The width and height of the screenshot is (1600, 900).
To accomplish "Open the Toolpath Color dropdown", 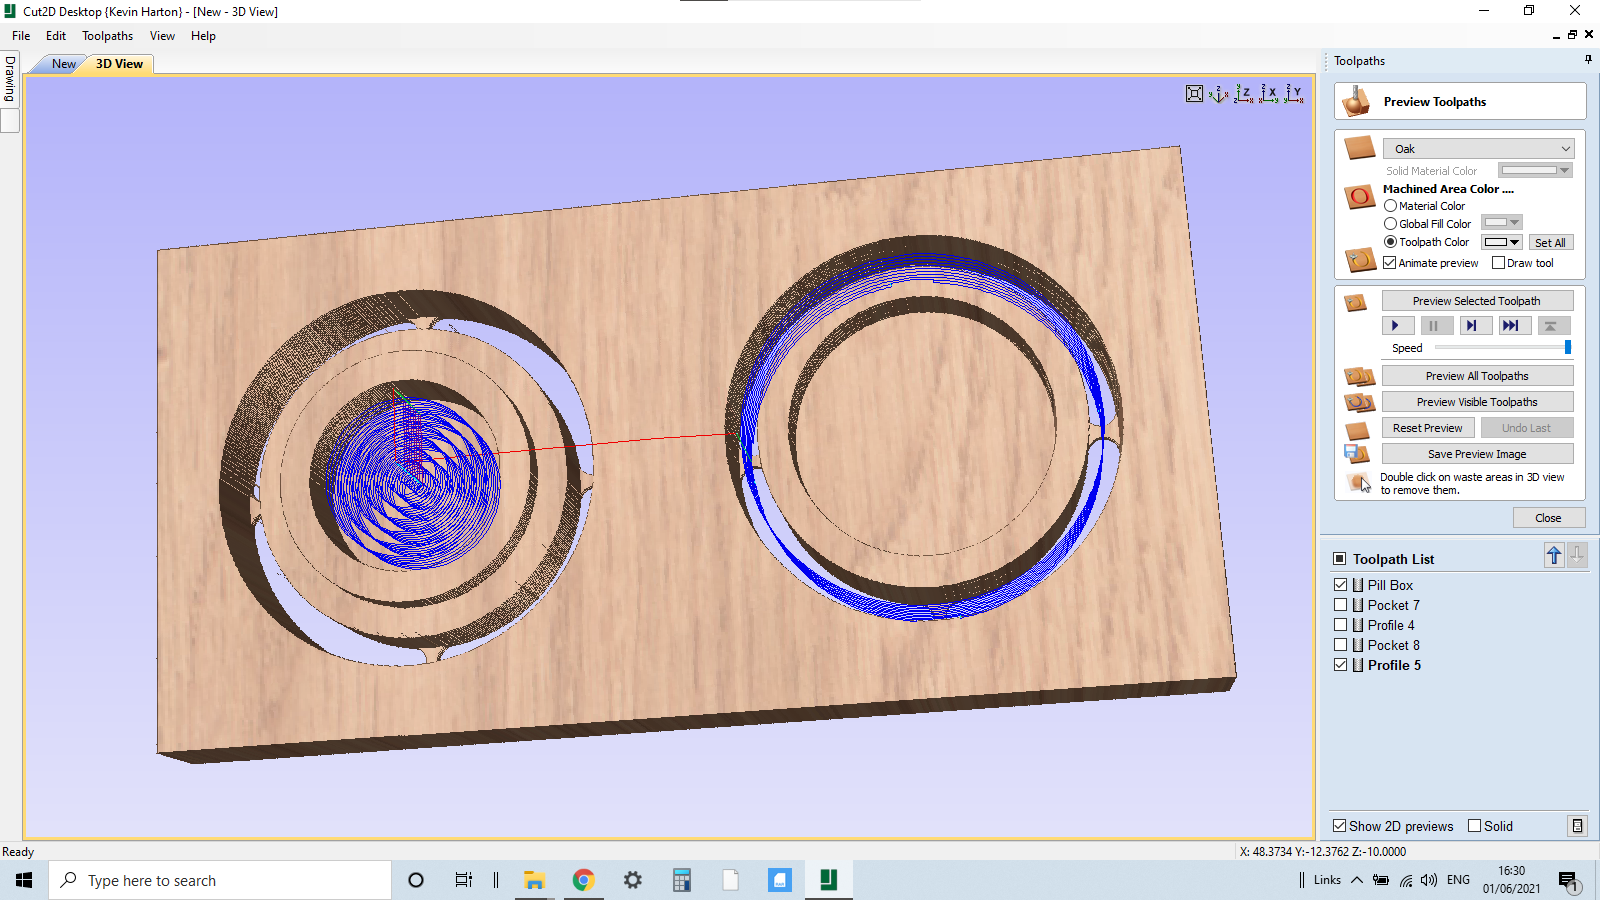I will pos(1513,241).
